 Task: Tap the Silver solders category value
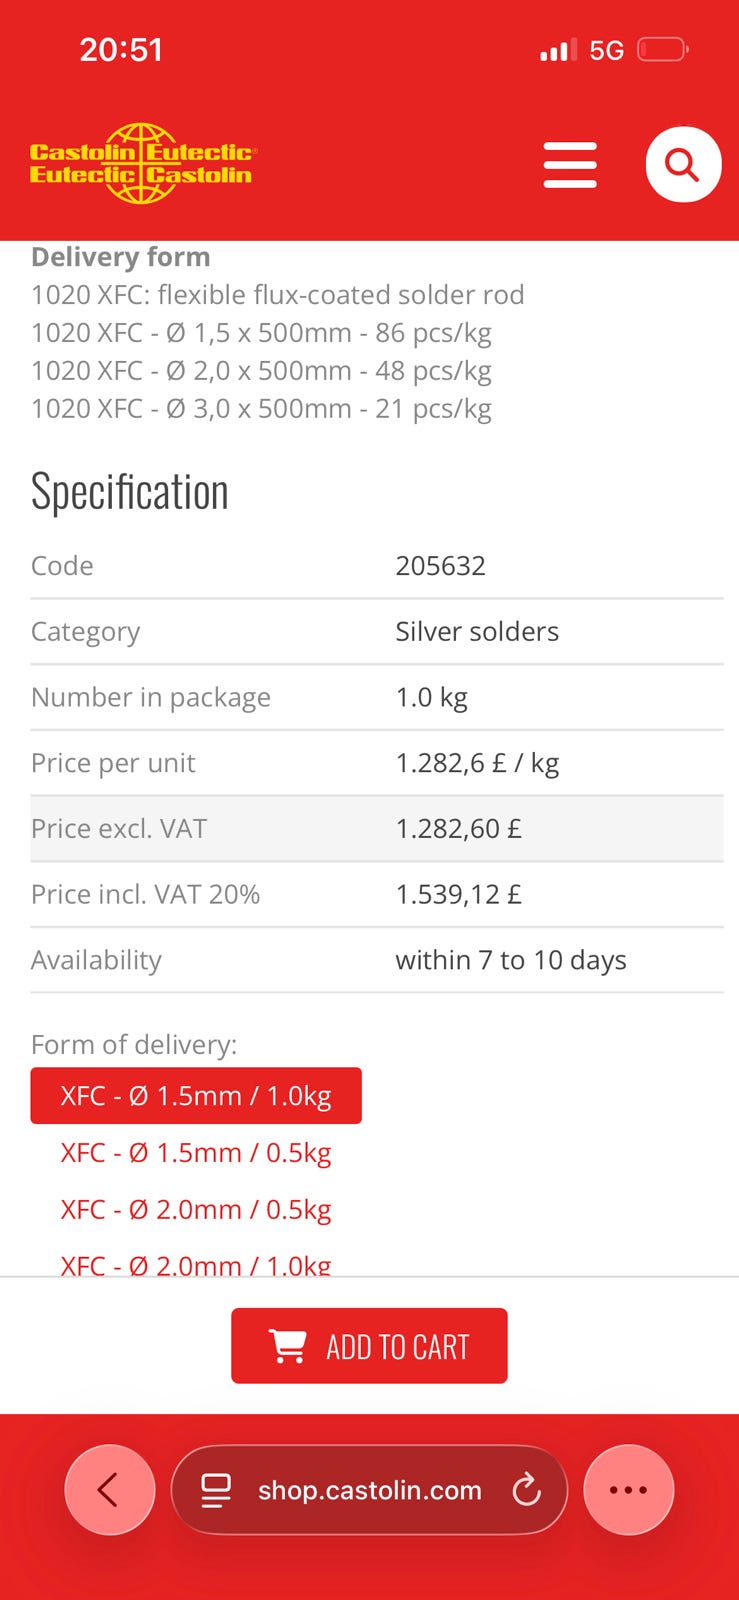477,632
